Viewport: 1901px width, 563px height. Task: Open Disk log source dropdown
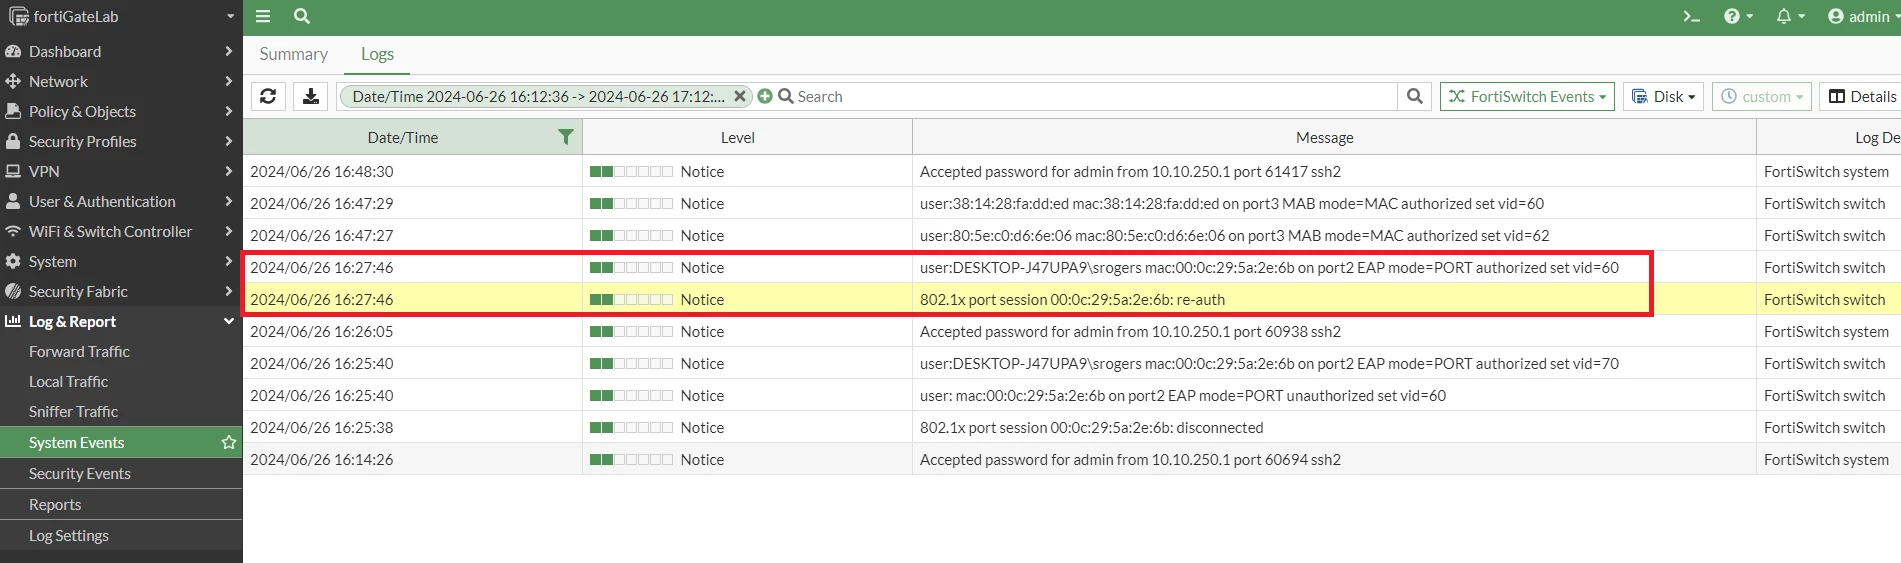point(1664,96)
